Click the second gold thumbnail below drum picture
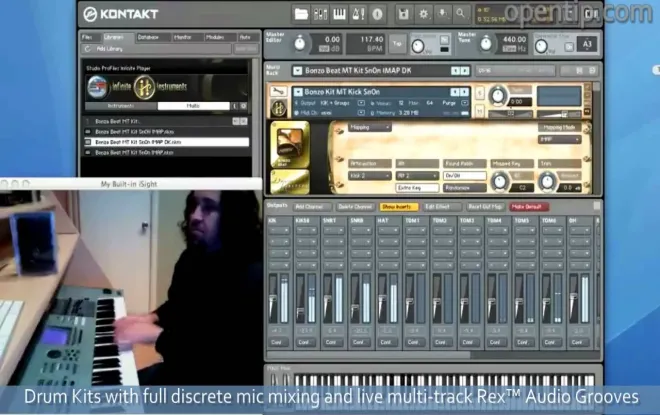Image resolution: width=660 pixels, height=415 pixels. click(x=290, y=181)
